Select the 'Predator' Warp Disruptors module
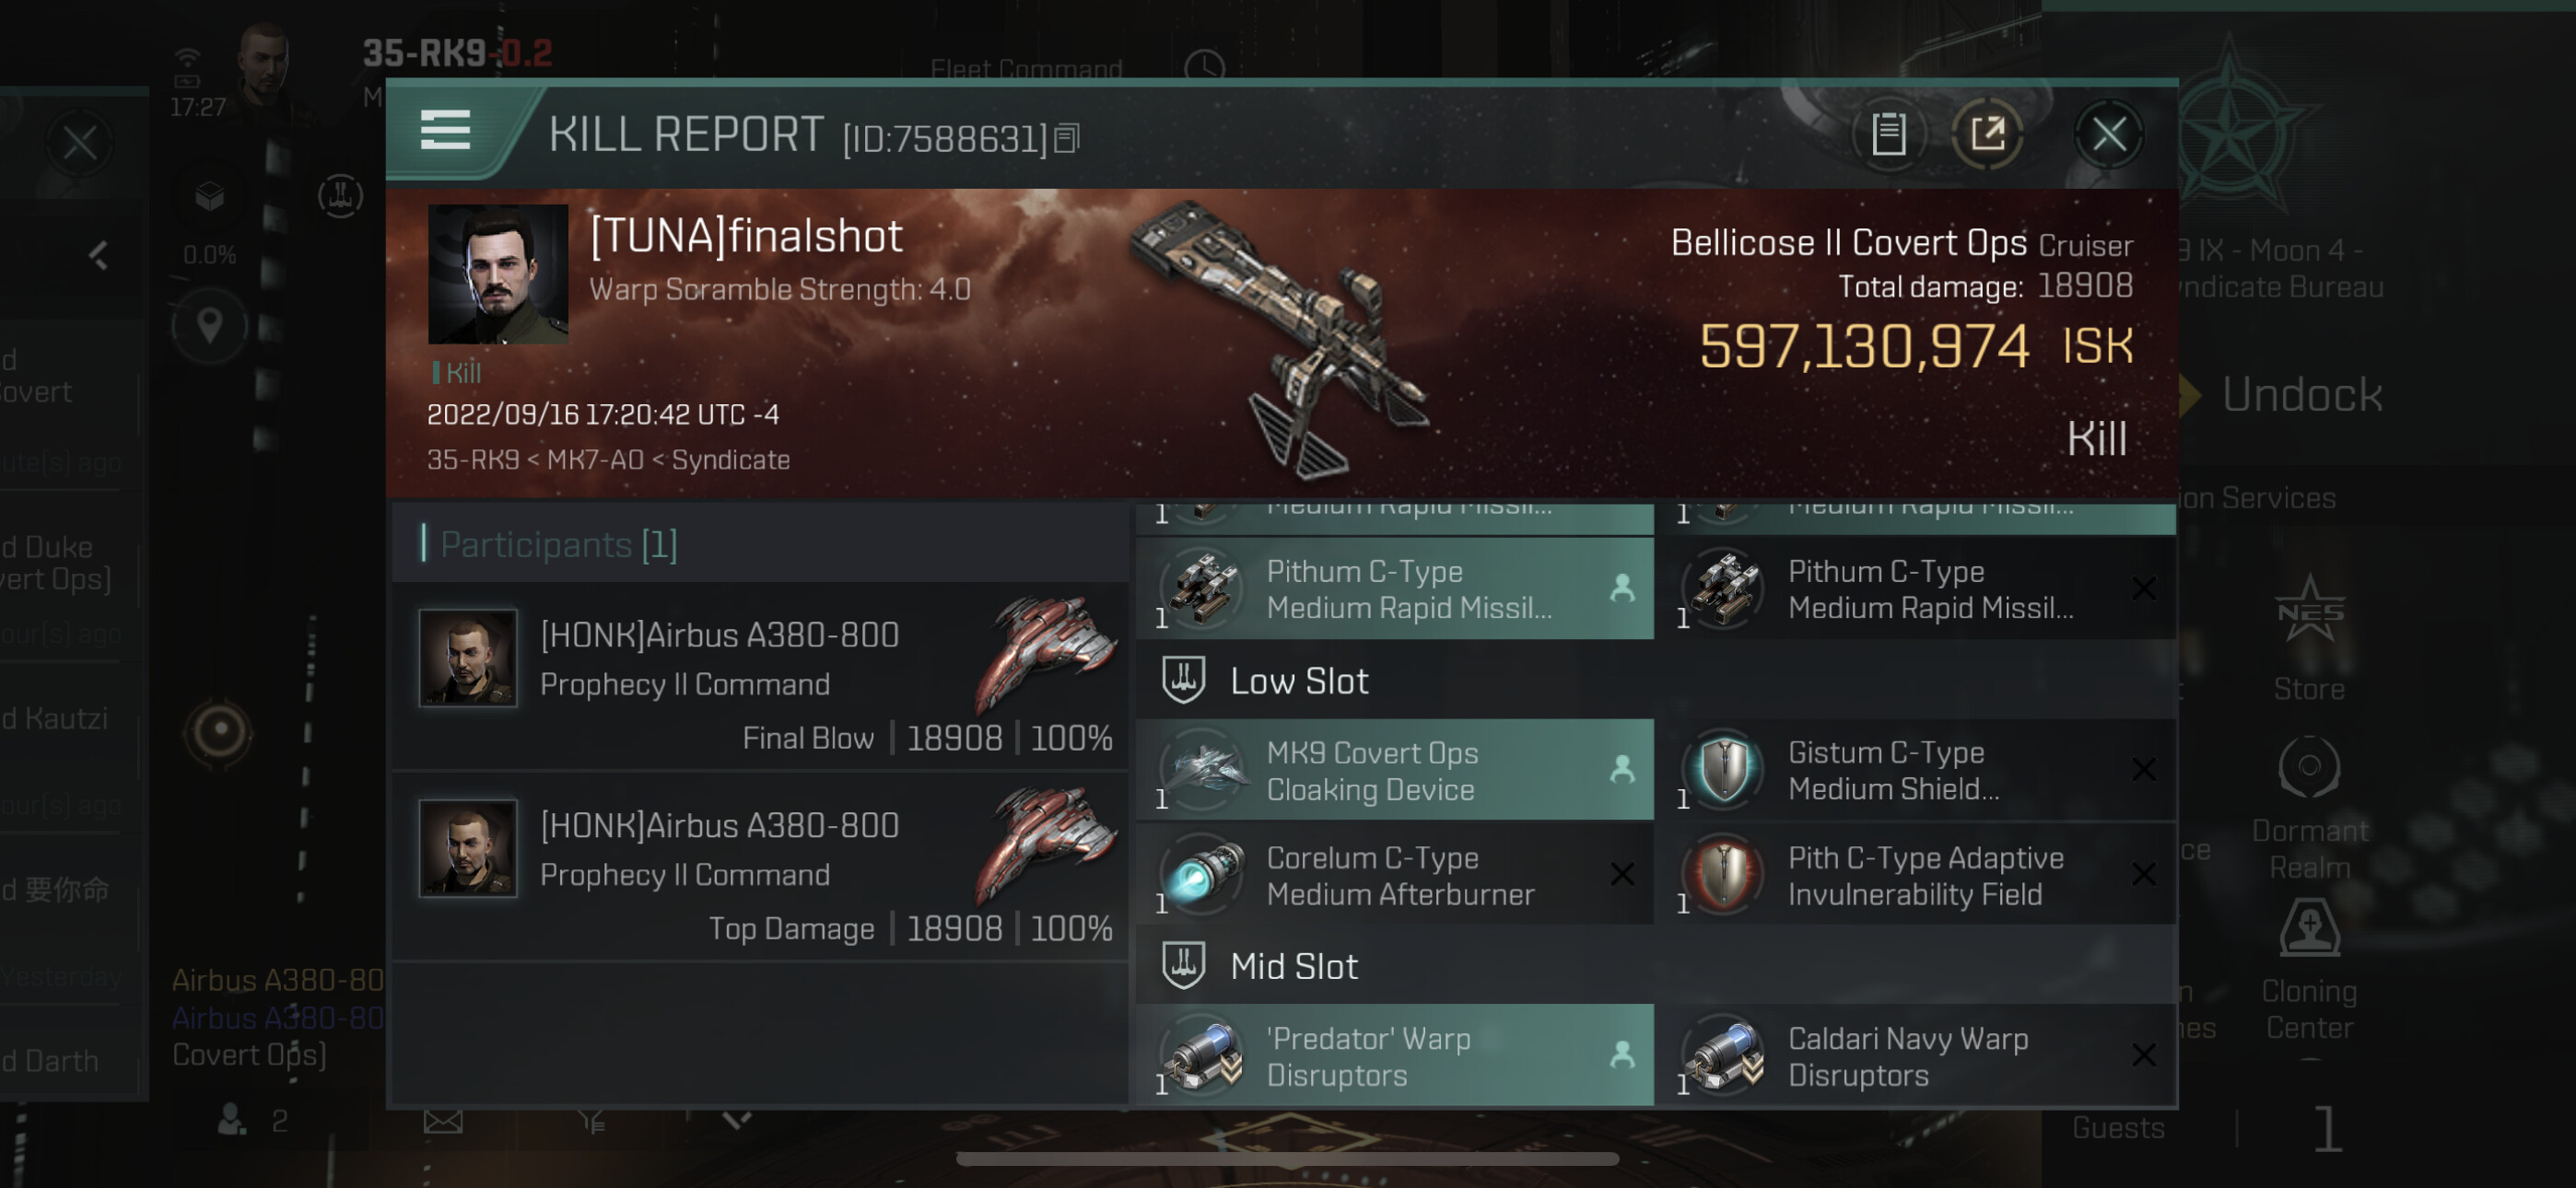 (x=1395, y=1055)
